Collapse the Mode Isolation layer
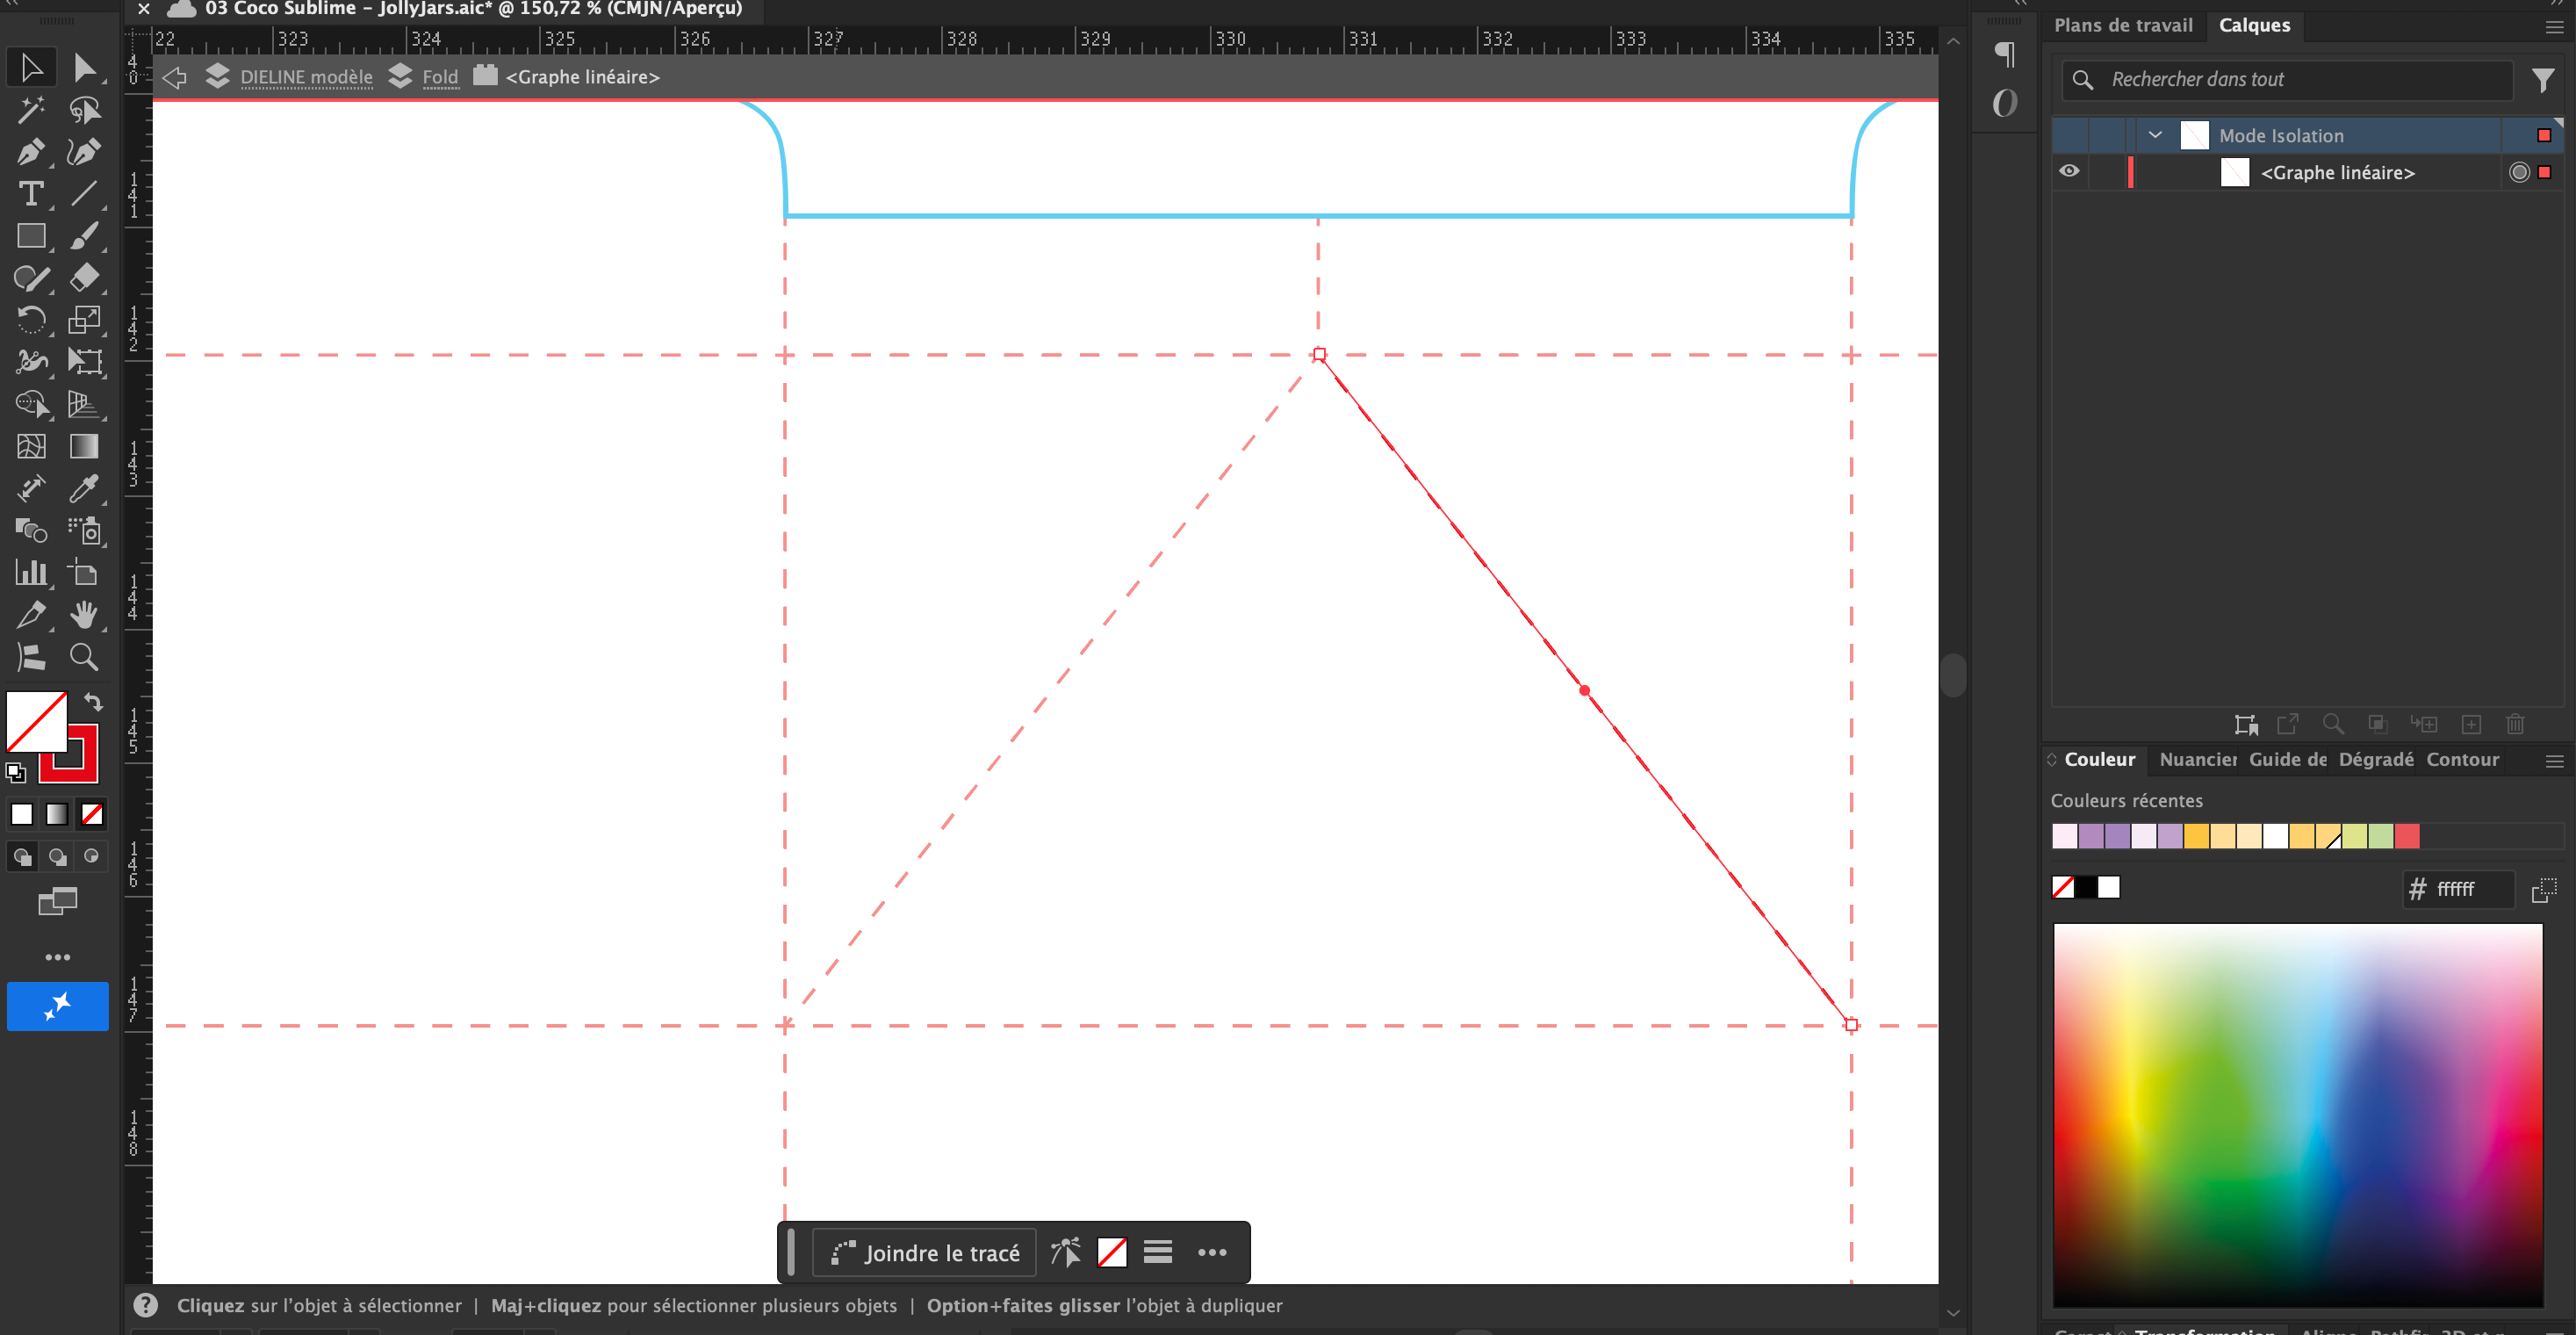 [2155, 135]
